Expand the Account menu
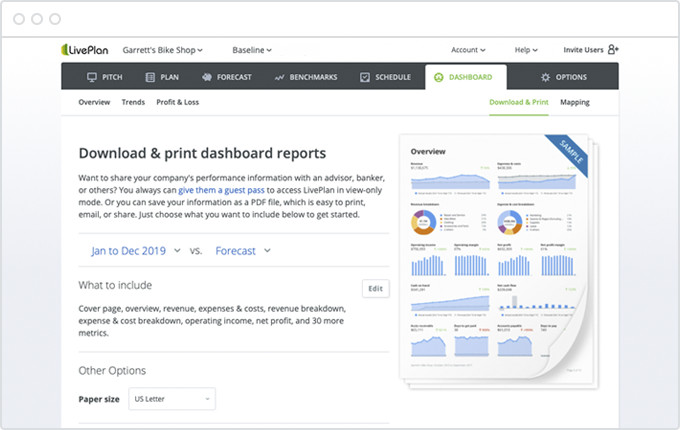This screenshot has width=680, height=430. [x=468, y=50]
